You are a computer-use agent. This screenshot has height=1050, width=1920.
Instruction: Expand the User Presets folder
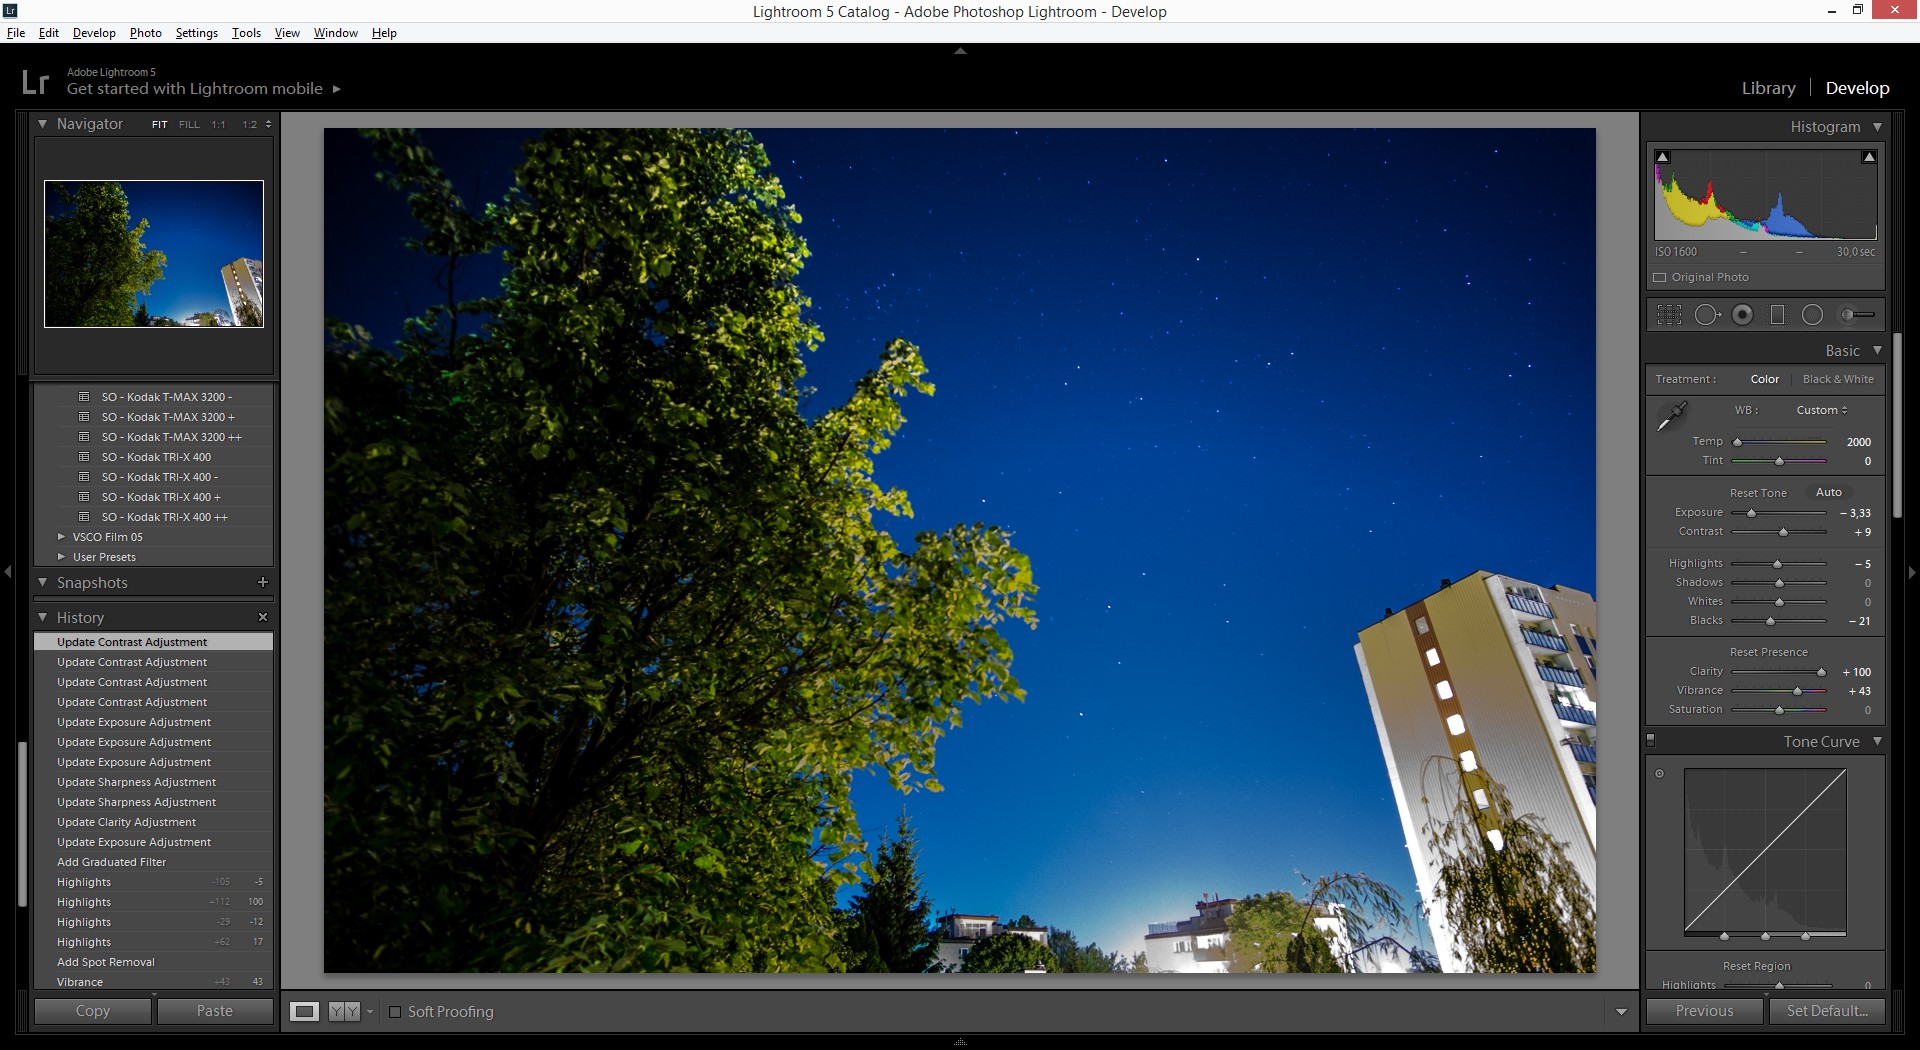61,557
